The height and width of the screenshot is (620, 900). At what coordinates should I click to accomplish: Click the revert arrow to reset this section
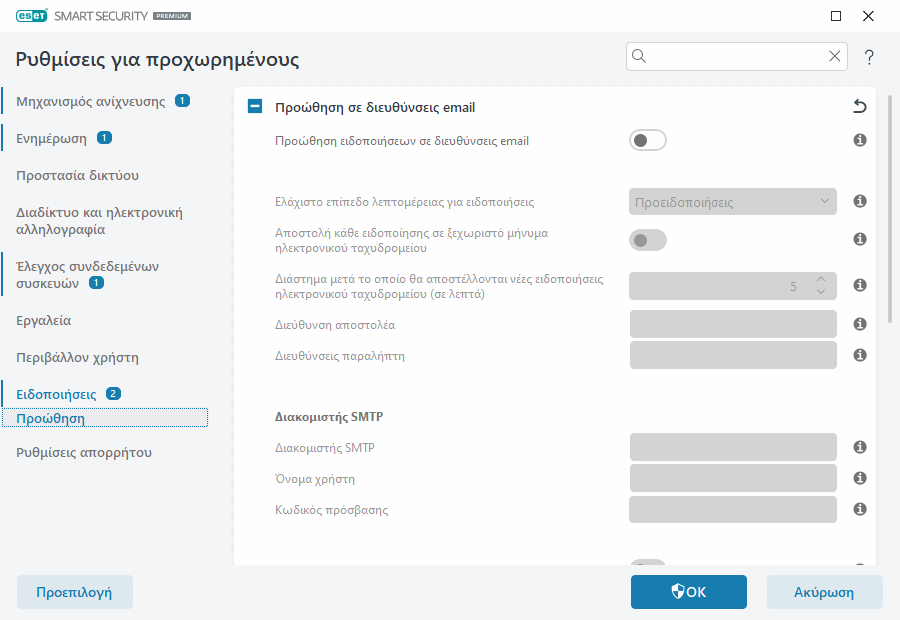858,105
